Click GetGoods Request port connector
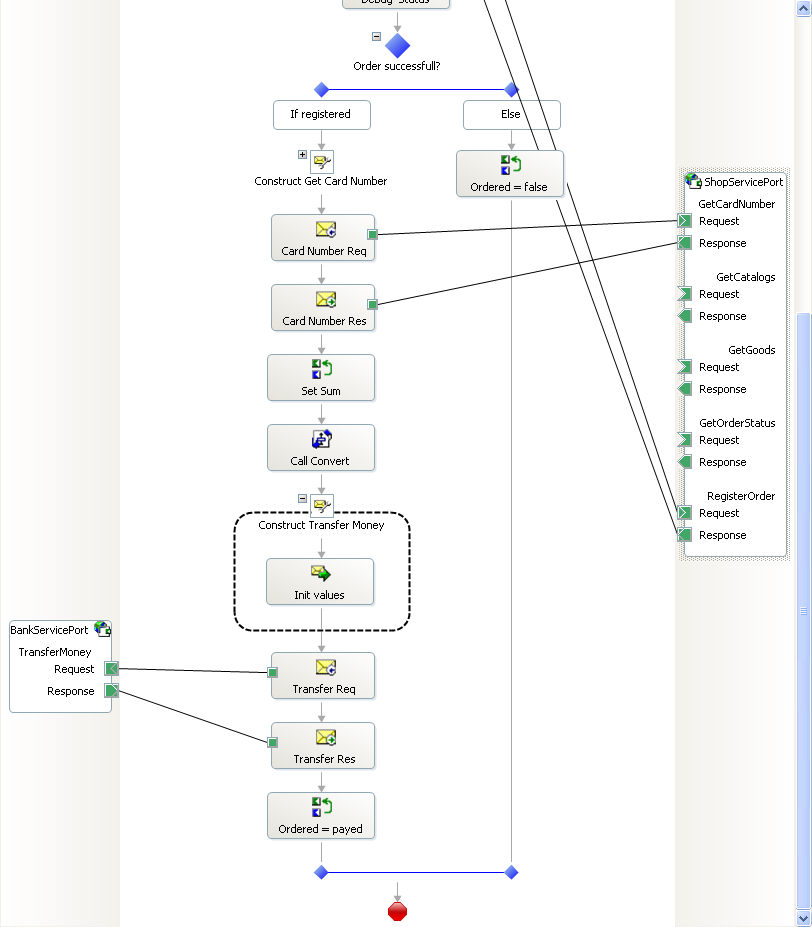 (x=684, y=367)
